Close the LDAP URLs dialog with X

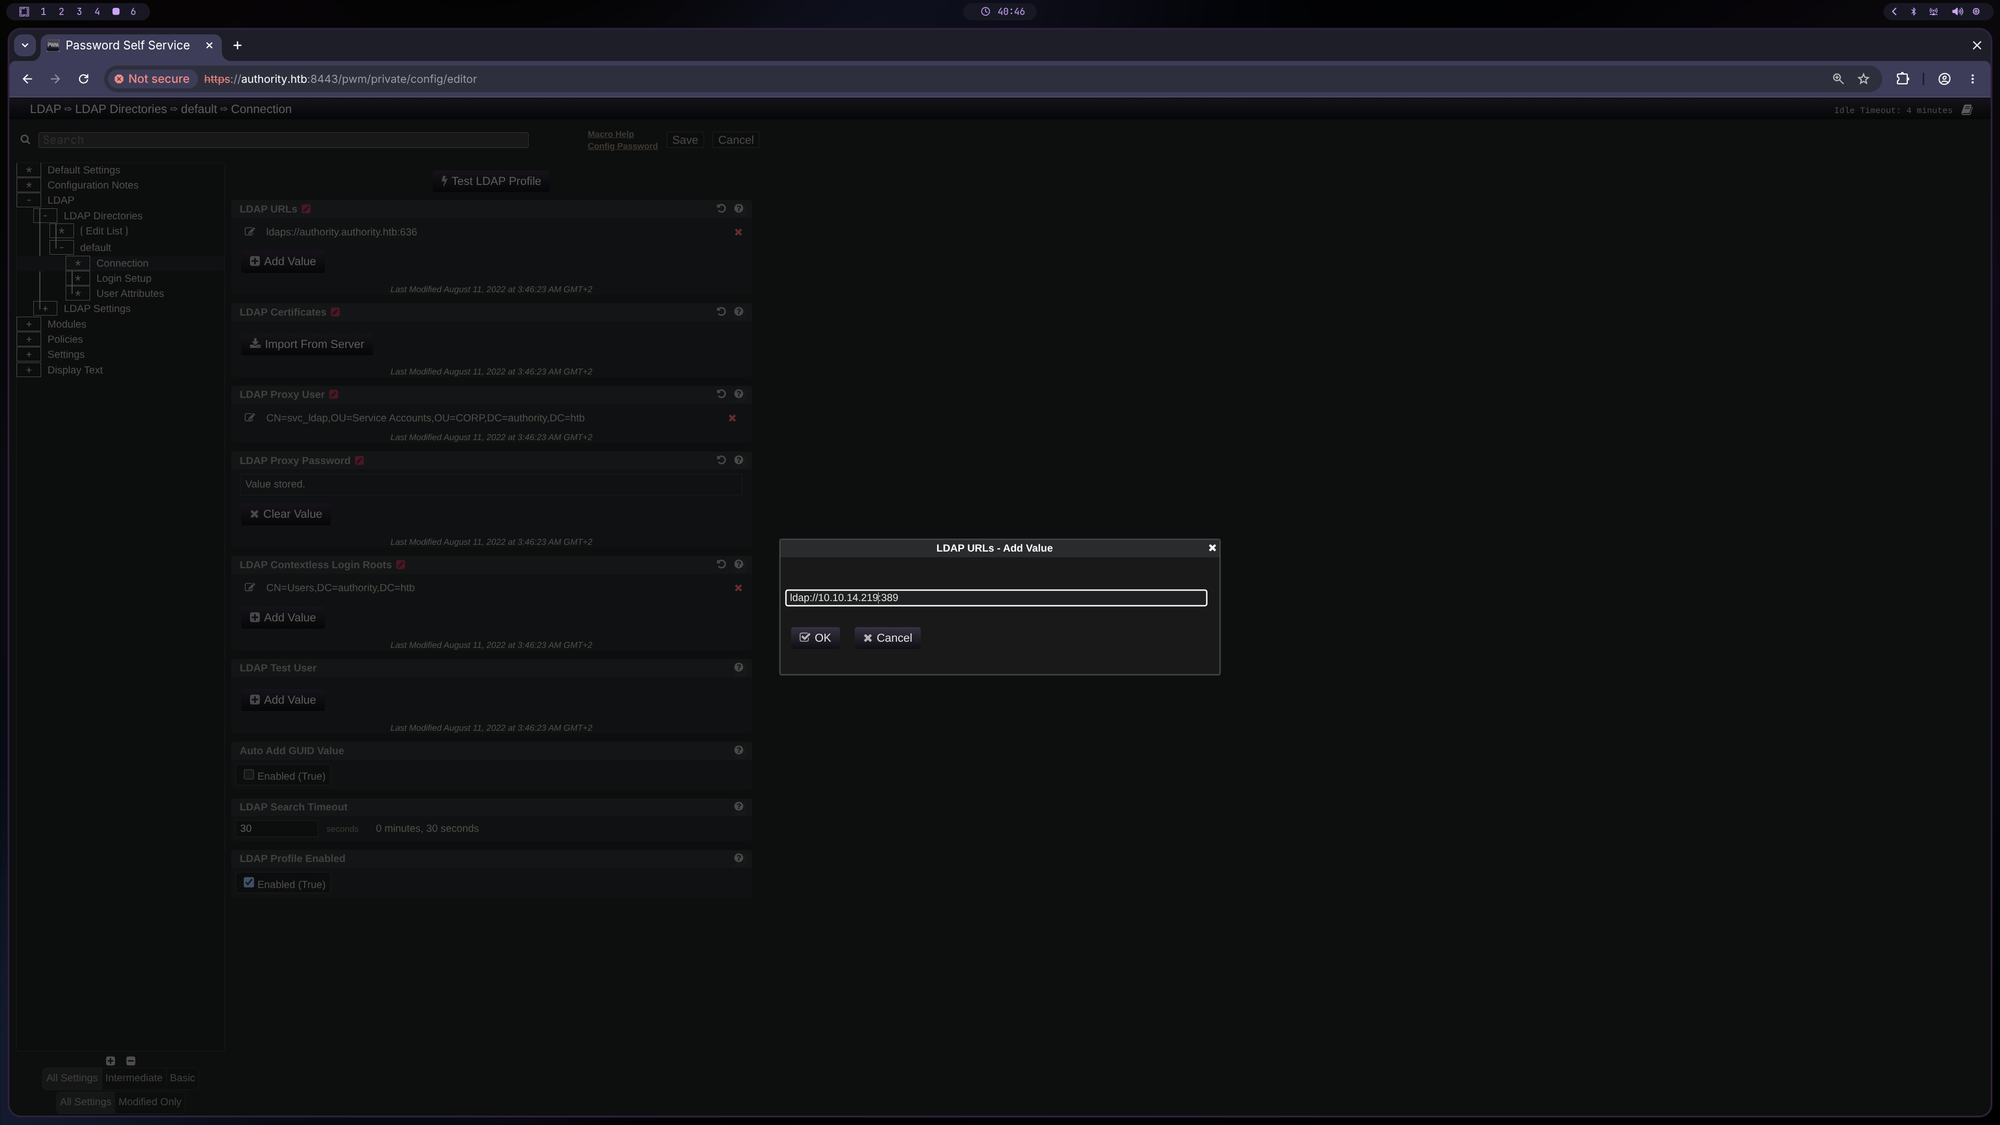pos(1212,548)
